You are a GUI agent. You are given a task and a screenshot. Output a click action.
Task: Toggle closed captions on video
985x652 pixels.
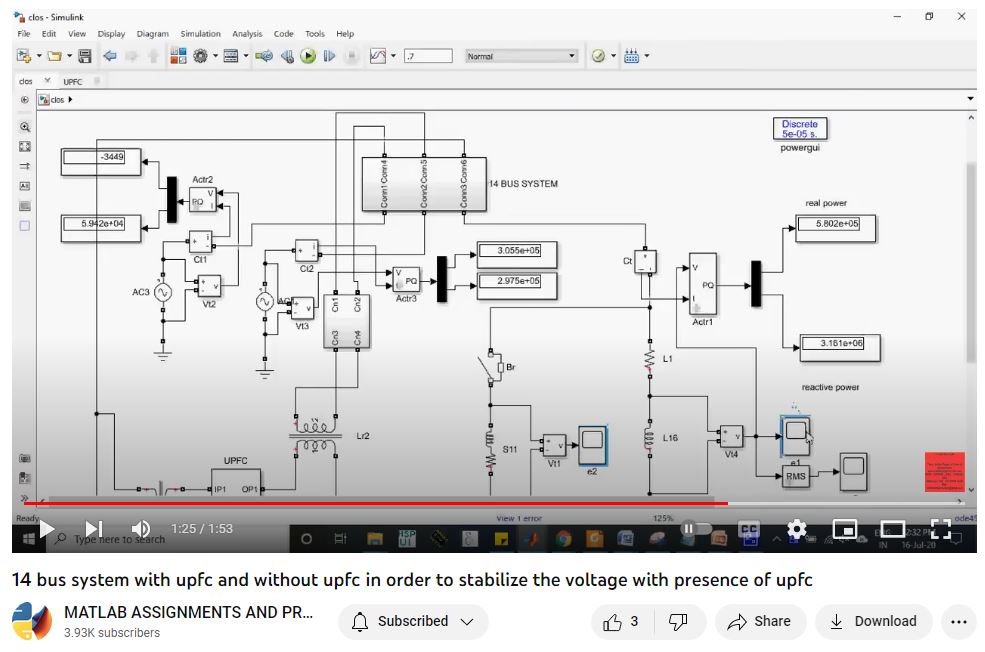tap(748, 529)
